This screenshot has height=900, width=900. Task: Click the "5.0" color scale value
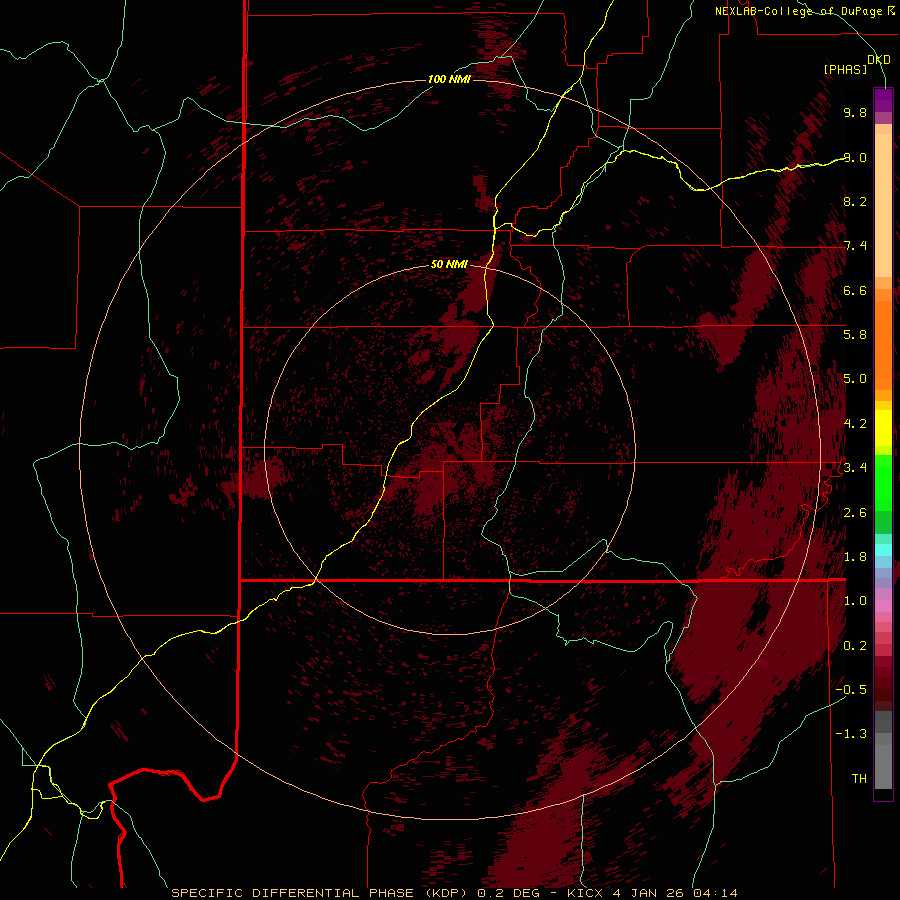[855, 379]
